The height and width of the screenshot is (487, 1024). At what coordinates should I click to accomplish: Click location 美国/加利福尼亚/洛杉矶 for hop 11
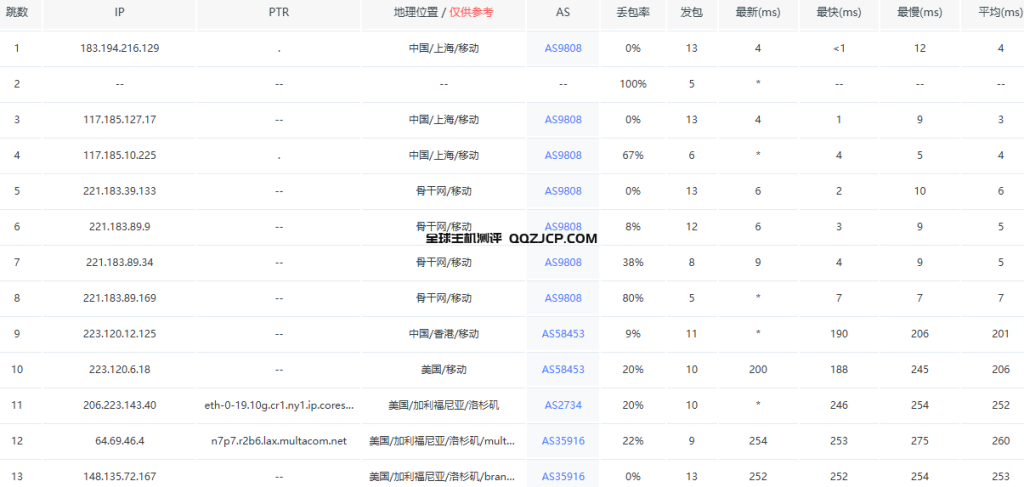pos(443,405)
